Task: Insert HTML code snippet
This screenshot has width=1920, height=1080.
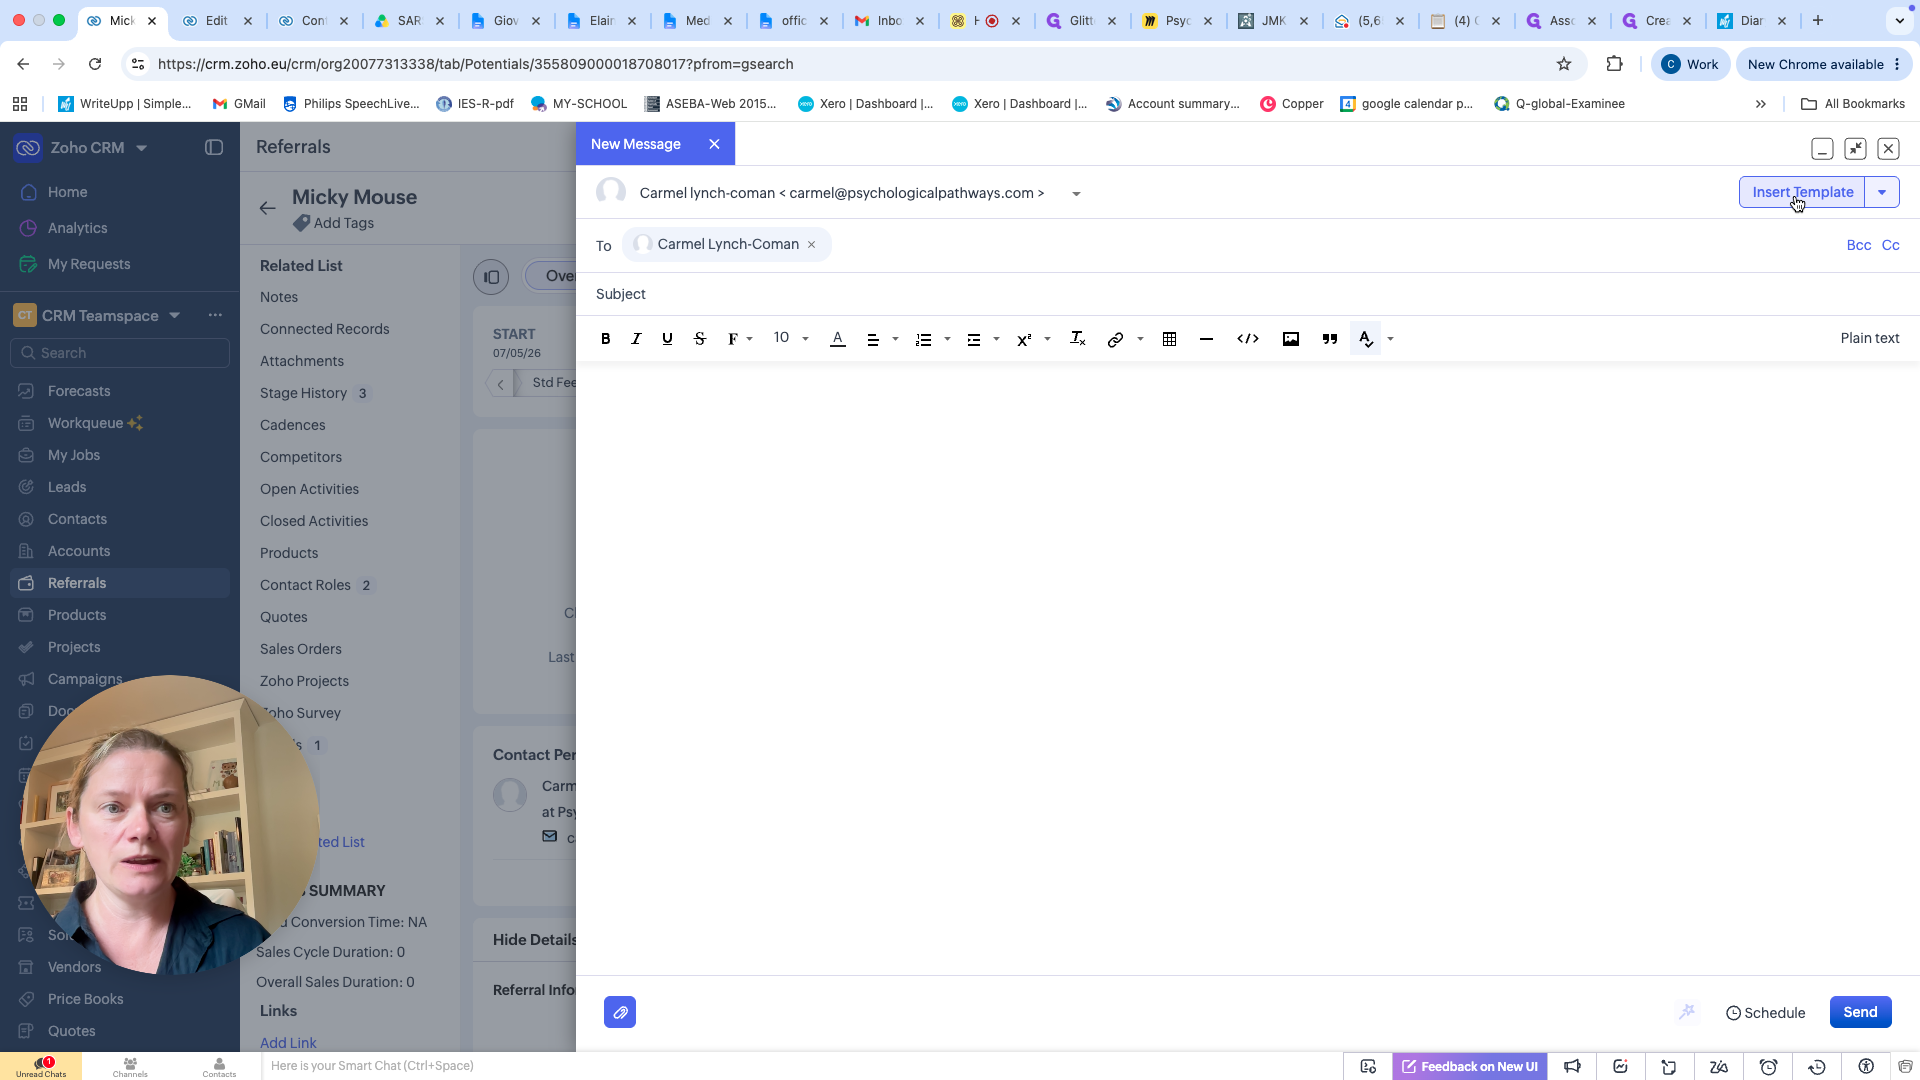Action: point(1248,339)
